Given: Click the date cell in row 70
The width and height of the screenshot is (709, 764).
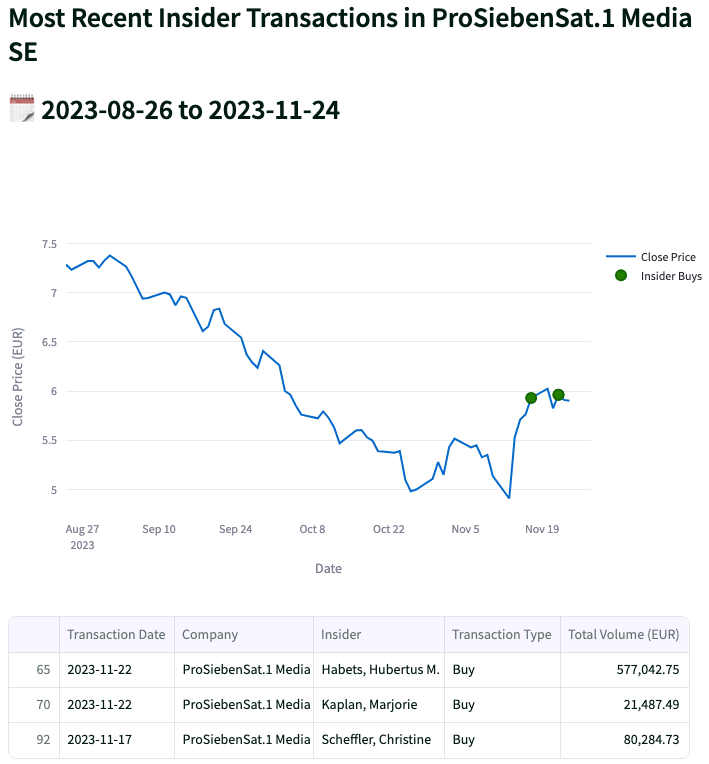Looking at the screenshot, I should 116,705.
